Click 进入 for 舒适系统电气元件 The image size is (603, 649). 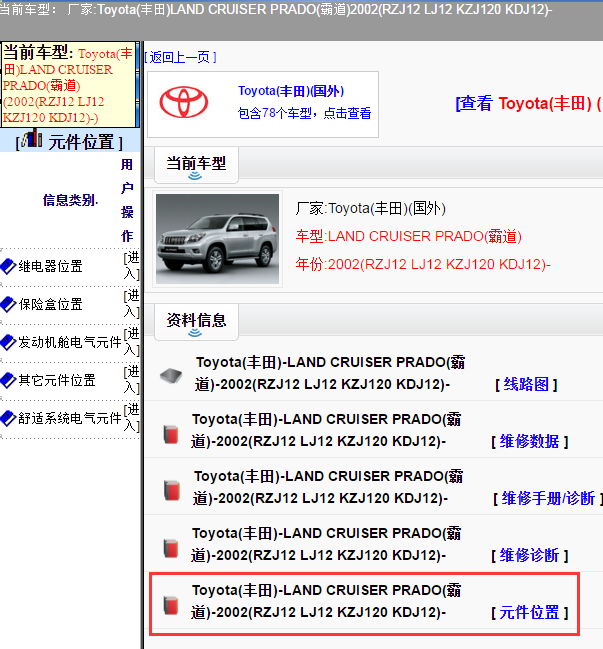click(132, 418)
